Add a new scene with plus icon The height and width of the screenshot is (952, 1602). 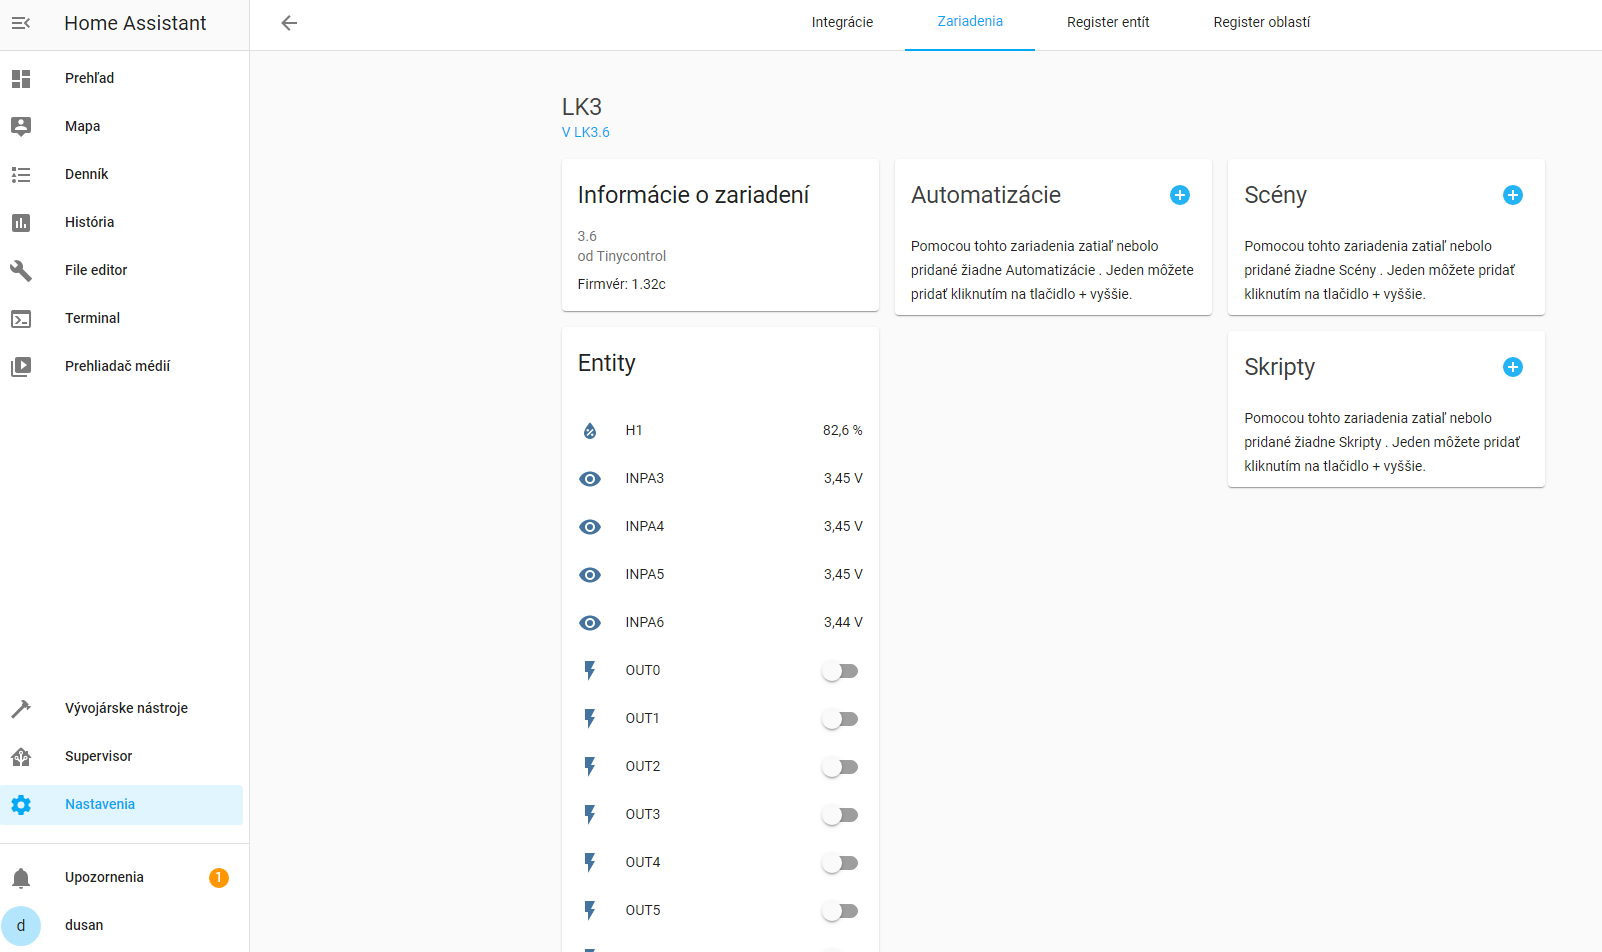pos(1513,195)
